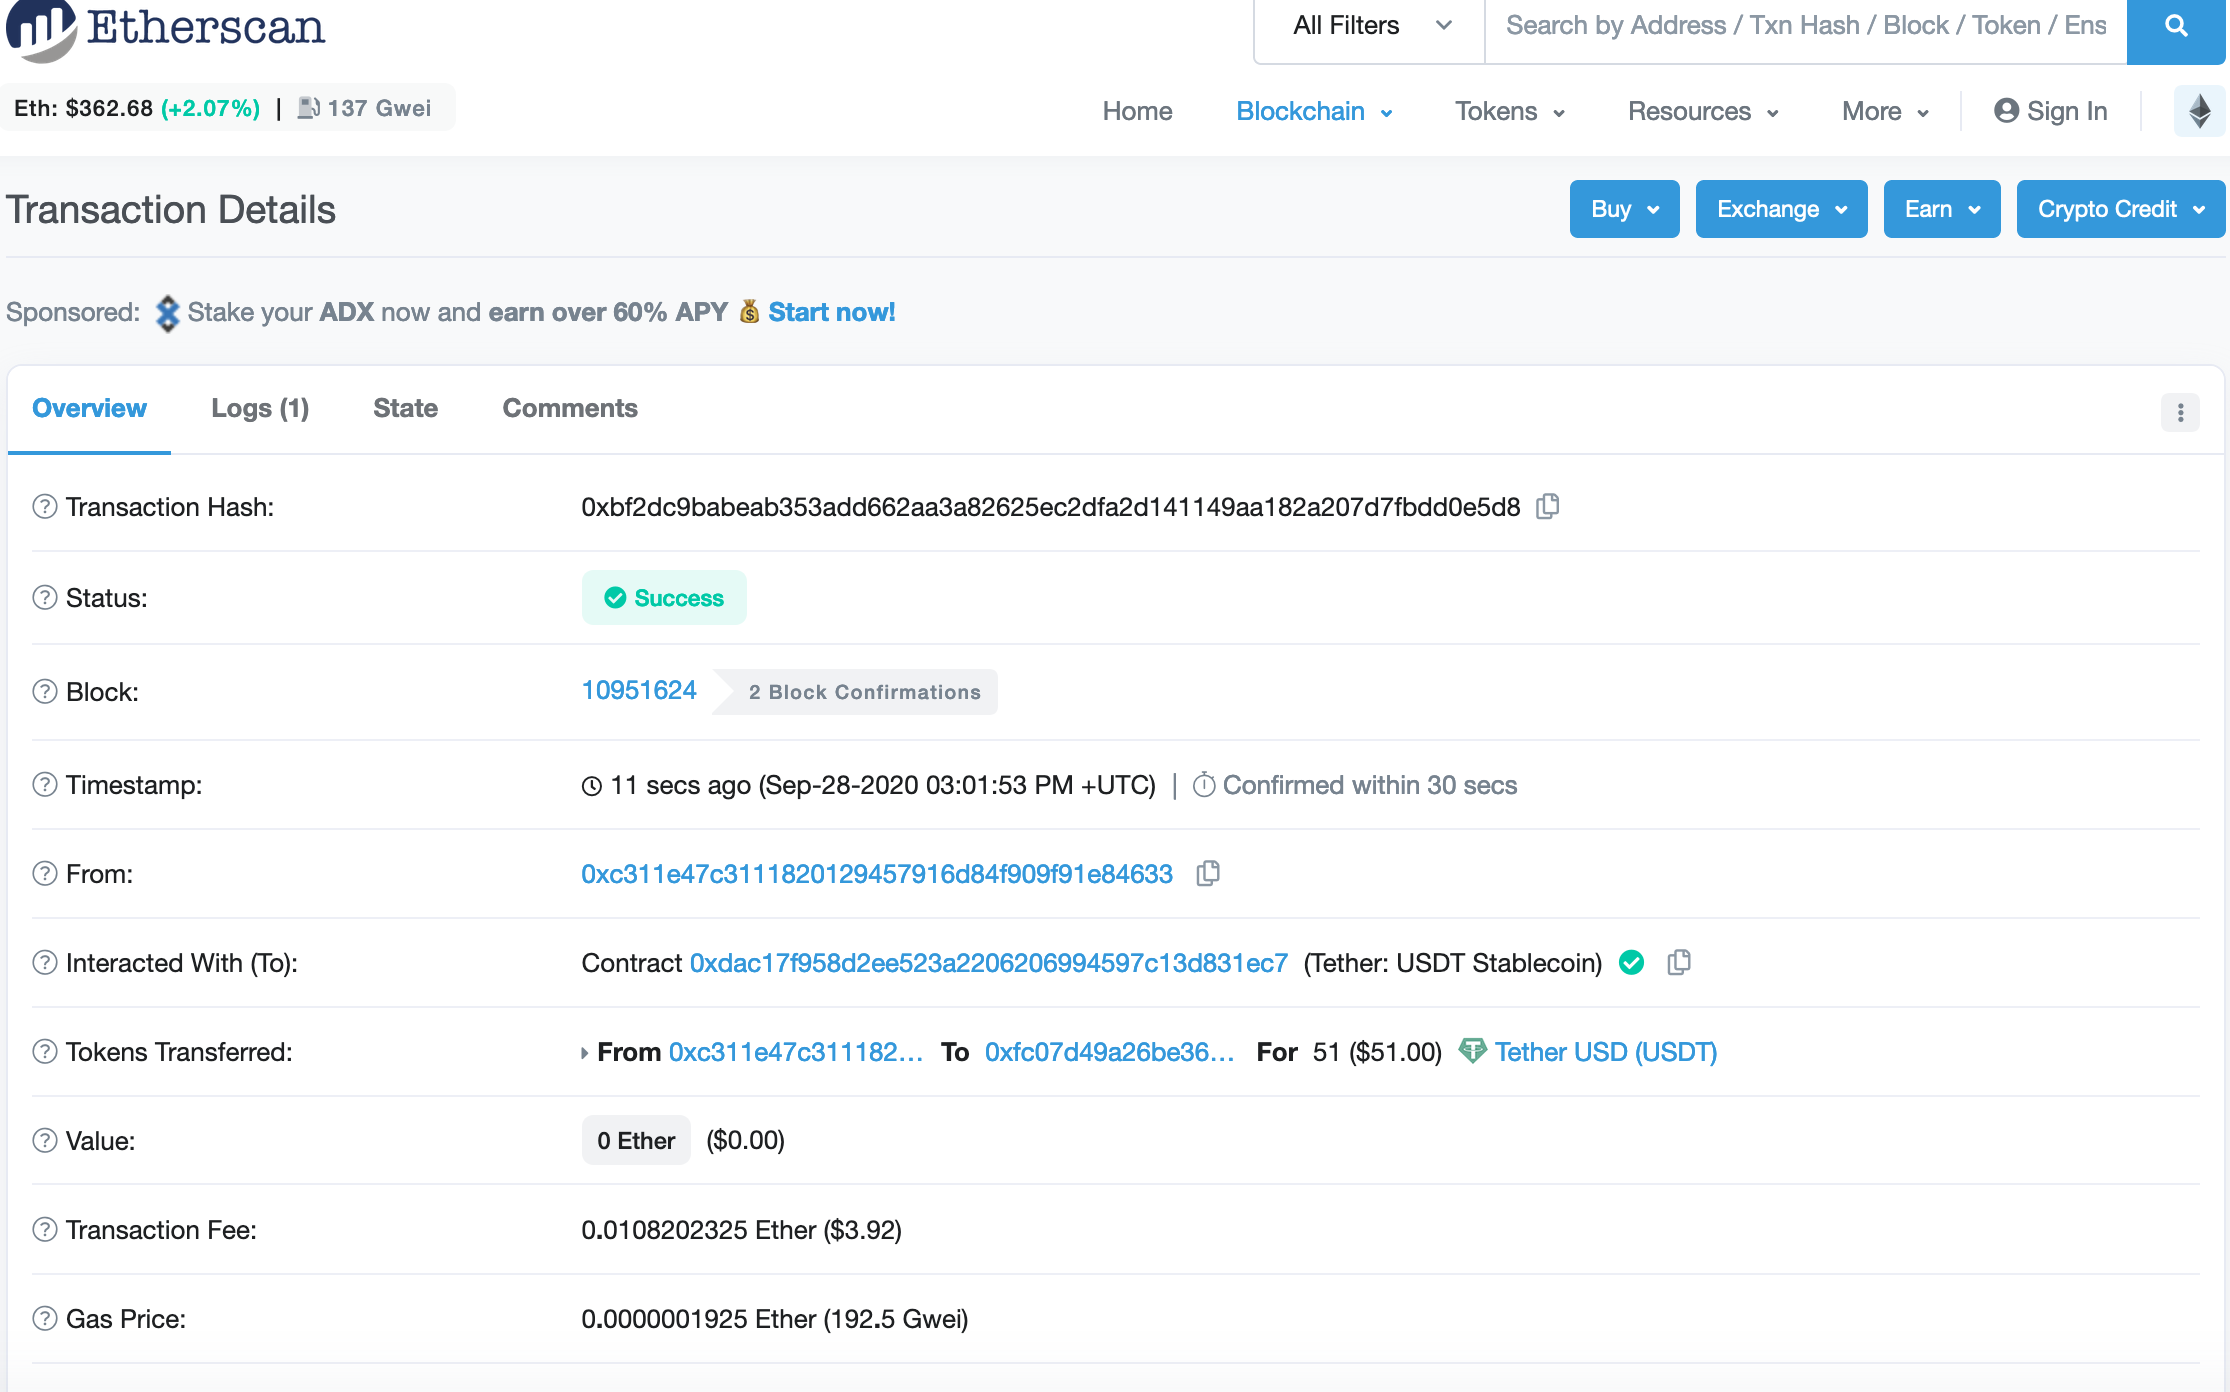Copy the From address icon
The height and width of the screenshot is (1392, 2230).
click(1208, 874)
